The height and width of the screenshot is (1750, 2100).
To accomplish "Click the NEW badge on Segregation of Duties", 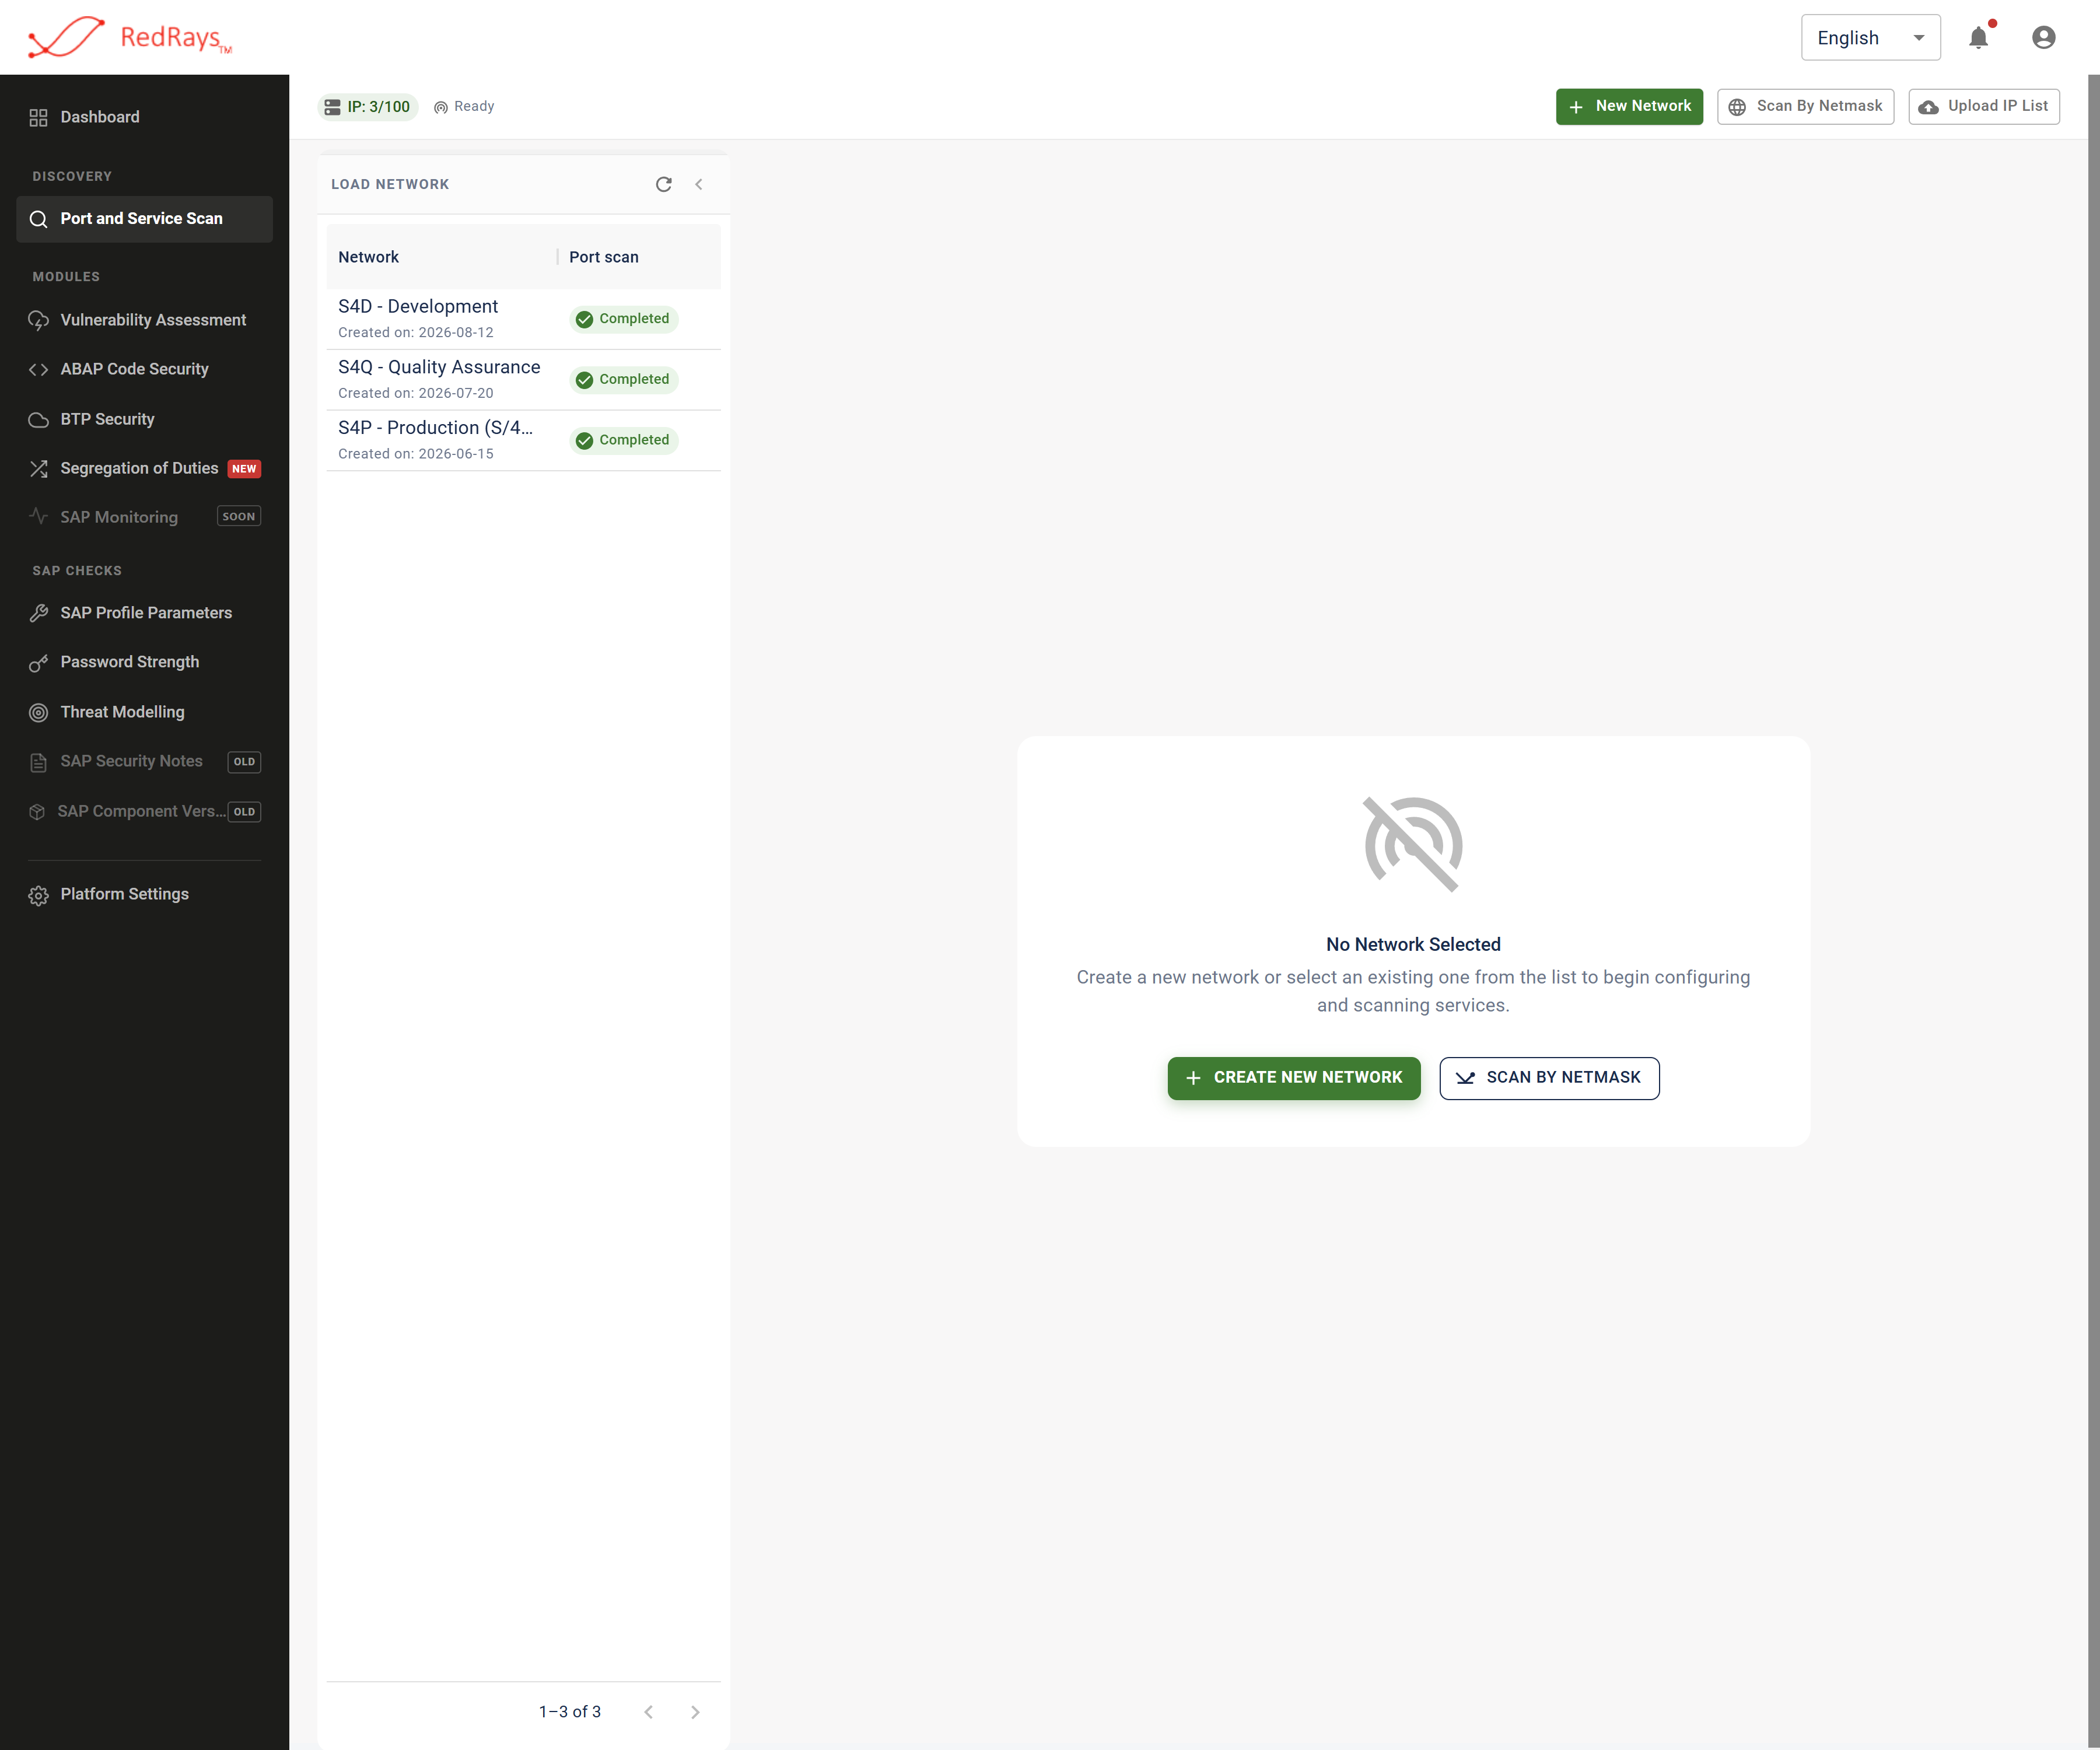I will (244, 469).
